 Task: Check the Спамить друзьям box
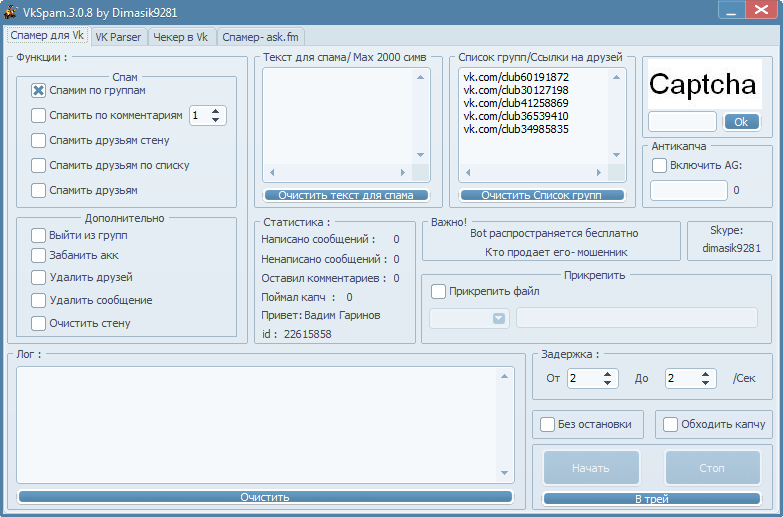(38, 190)
